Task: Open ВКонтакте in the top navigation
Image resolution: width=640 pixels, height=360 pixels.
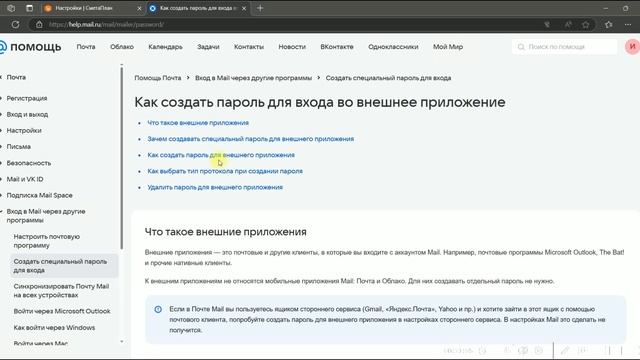Action: 337,47
